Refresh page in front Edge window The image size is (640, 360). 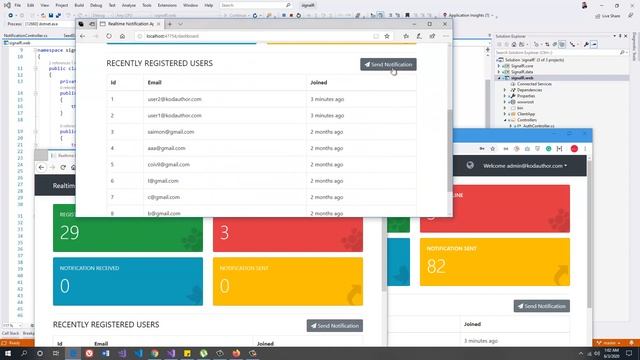tap(109, 36)
